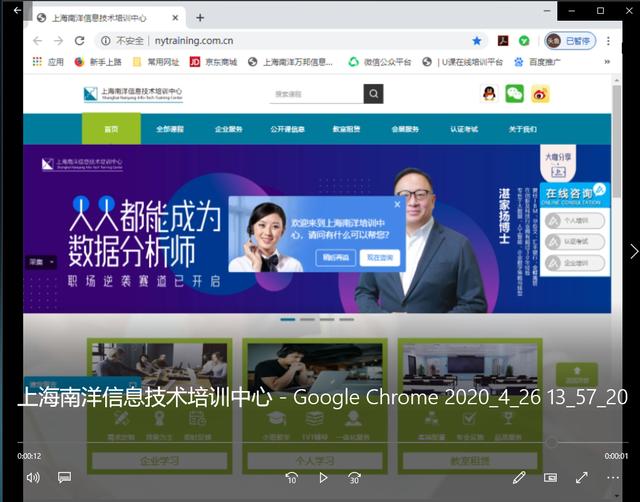The height and width of the screenshot is (502, 640).
Task: Open 百度推广 bookmark
Action: click(538, 62)
